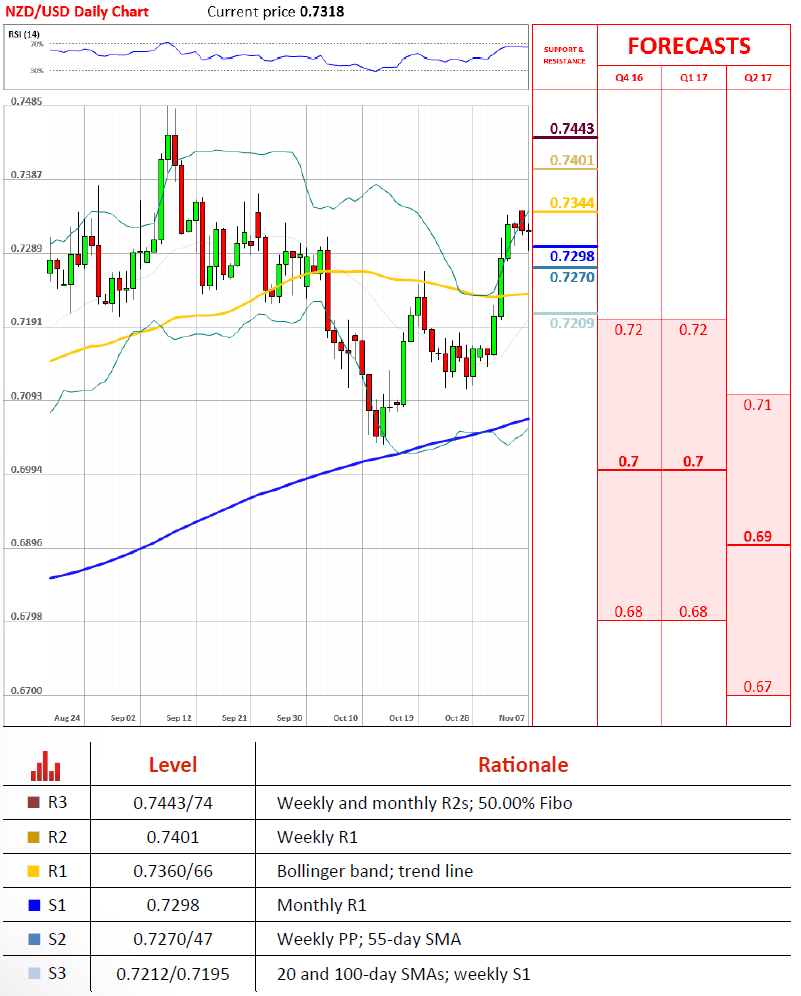
Task: Click the Q1 17 median forecast 0.7
Action: (693, 461)
